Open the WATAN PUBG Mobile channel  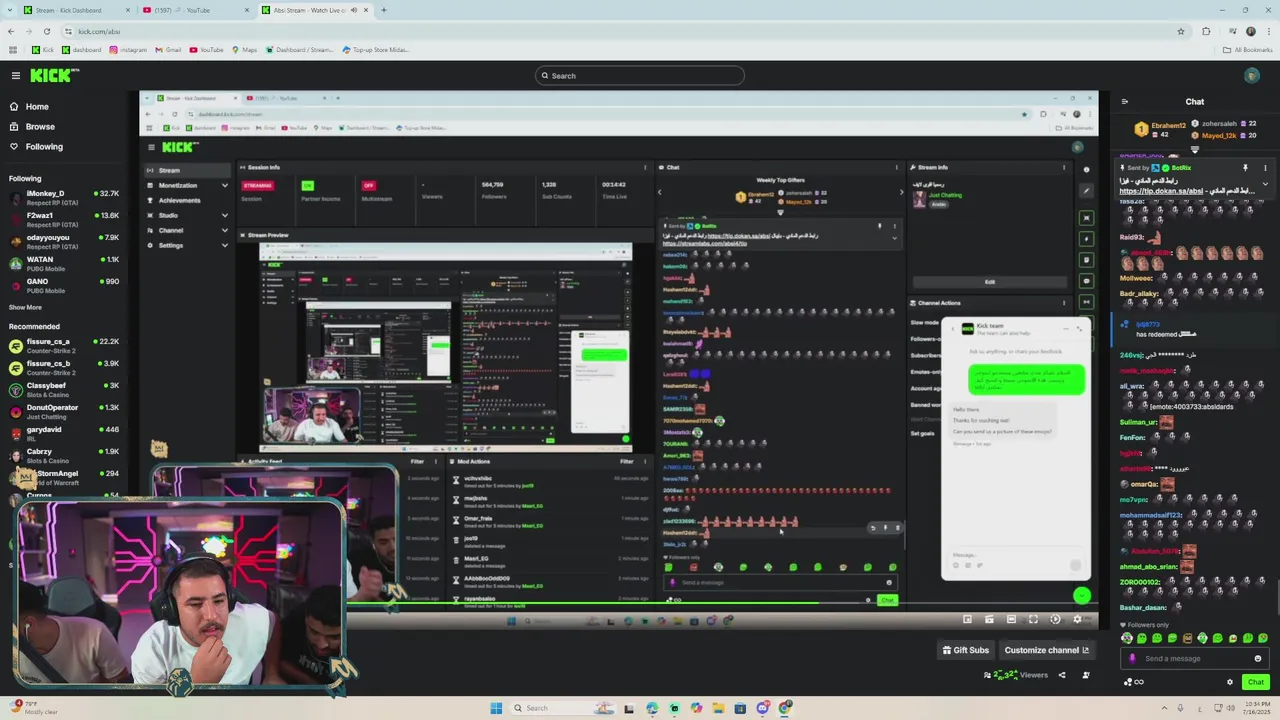point(63,263)
